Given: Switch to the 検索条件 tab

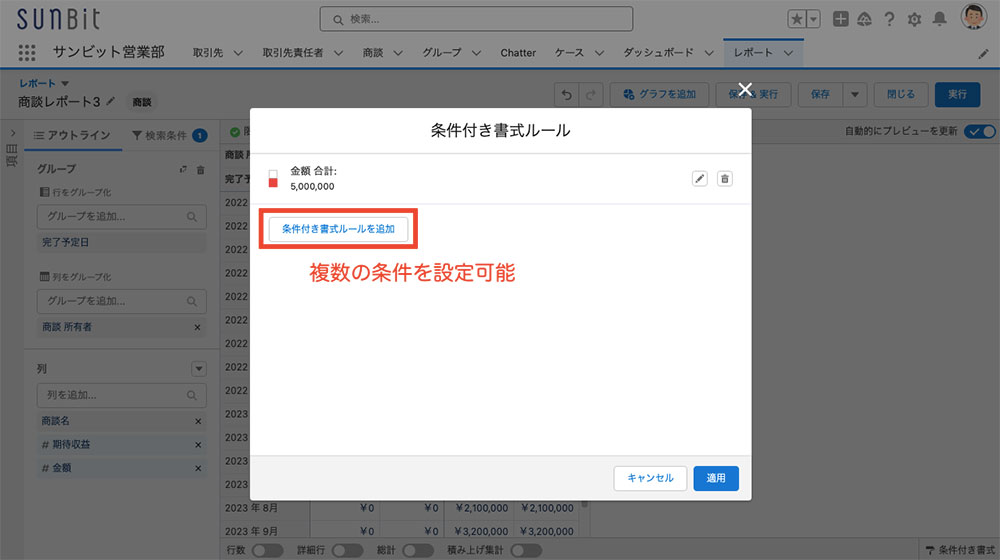Looking at the screenshot, I should tap(168, 135).
